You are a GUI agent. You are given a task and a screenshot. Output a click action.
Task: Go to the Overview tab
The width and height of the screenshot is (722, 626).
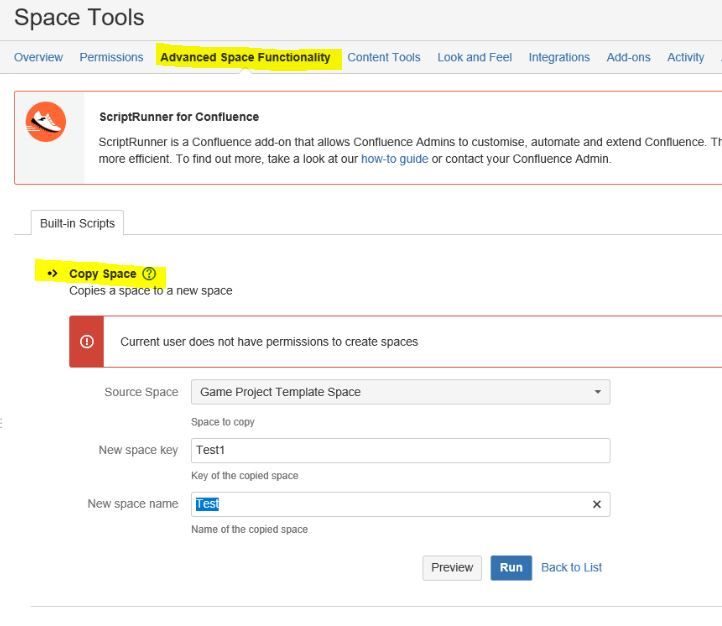pos(38,57)
